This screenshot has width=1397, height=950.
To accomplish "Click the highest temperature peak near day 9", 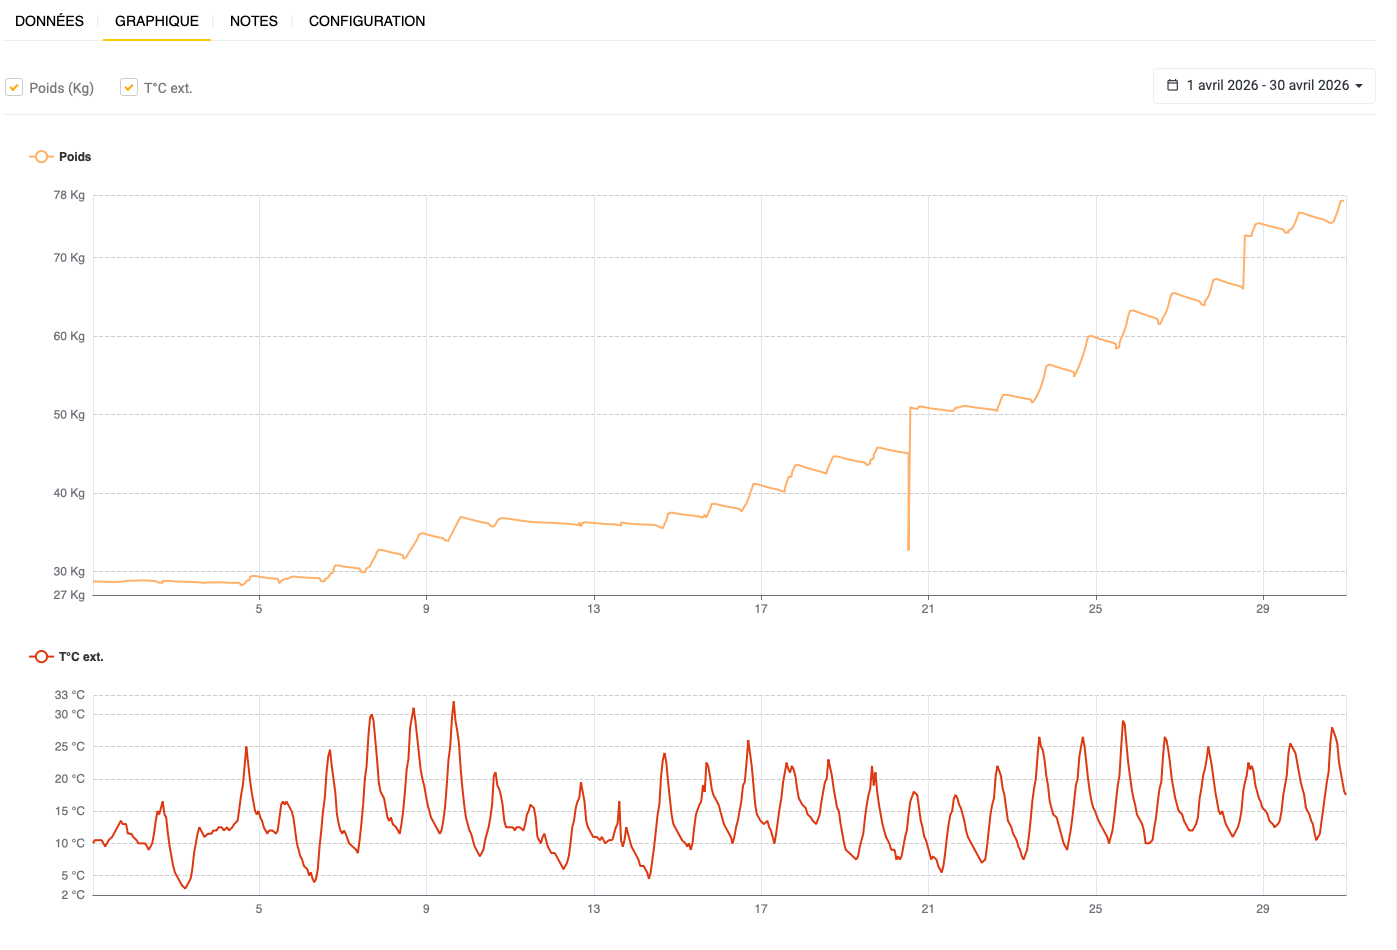I will (453, 702).
